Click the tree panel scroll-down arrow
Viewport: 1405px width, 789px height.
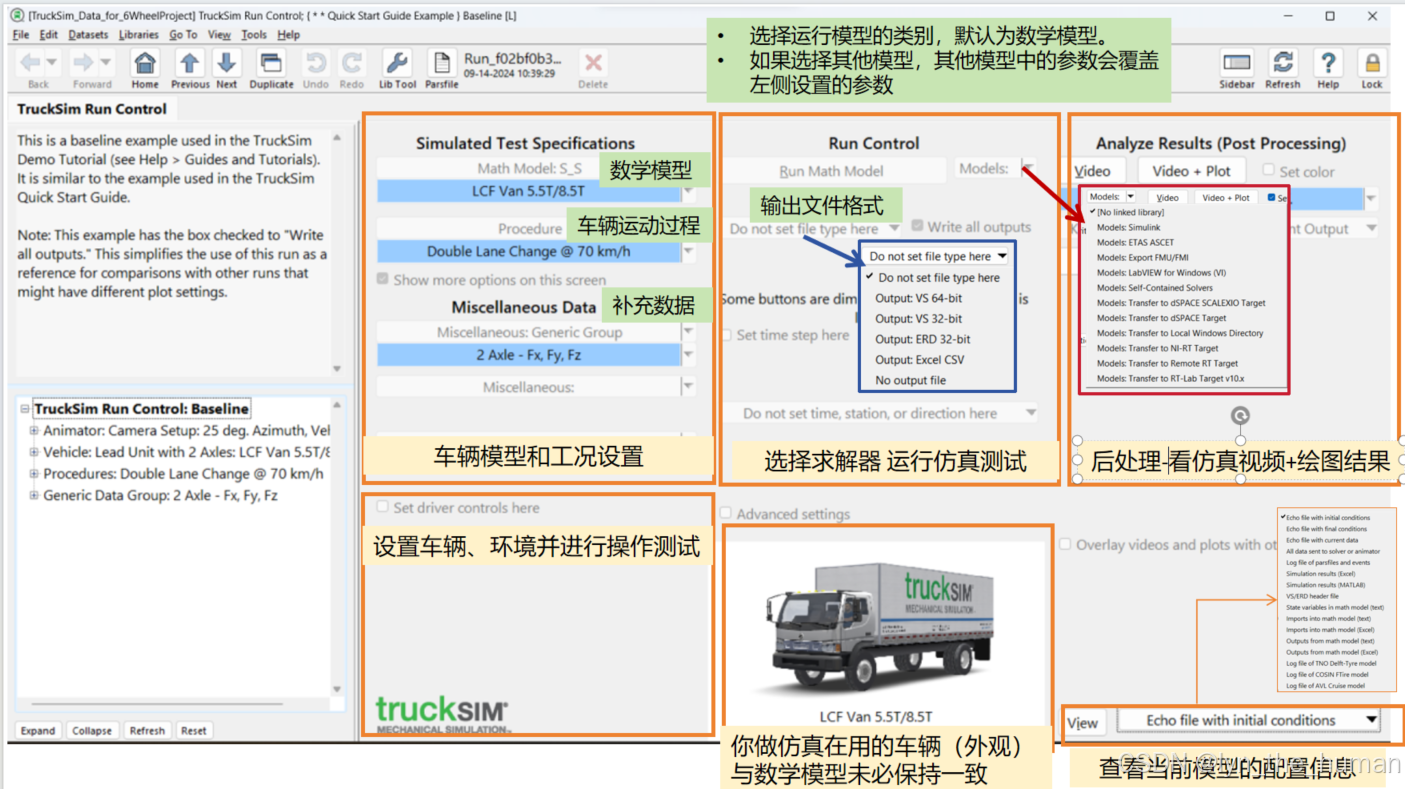(x=337, y=689)
